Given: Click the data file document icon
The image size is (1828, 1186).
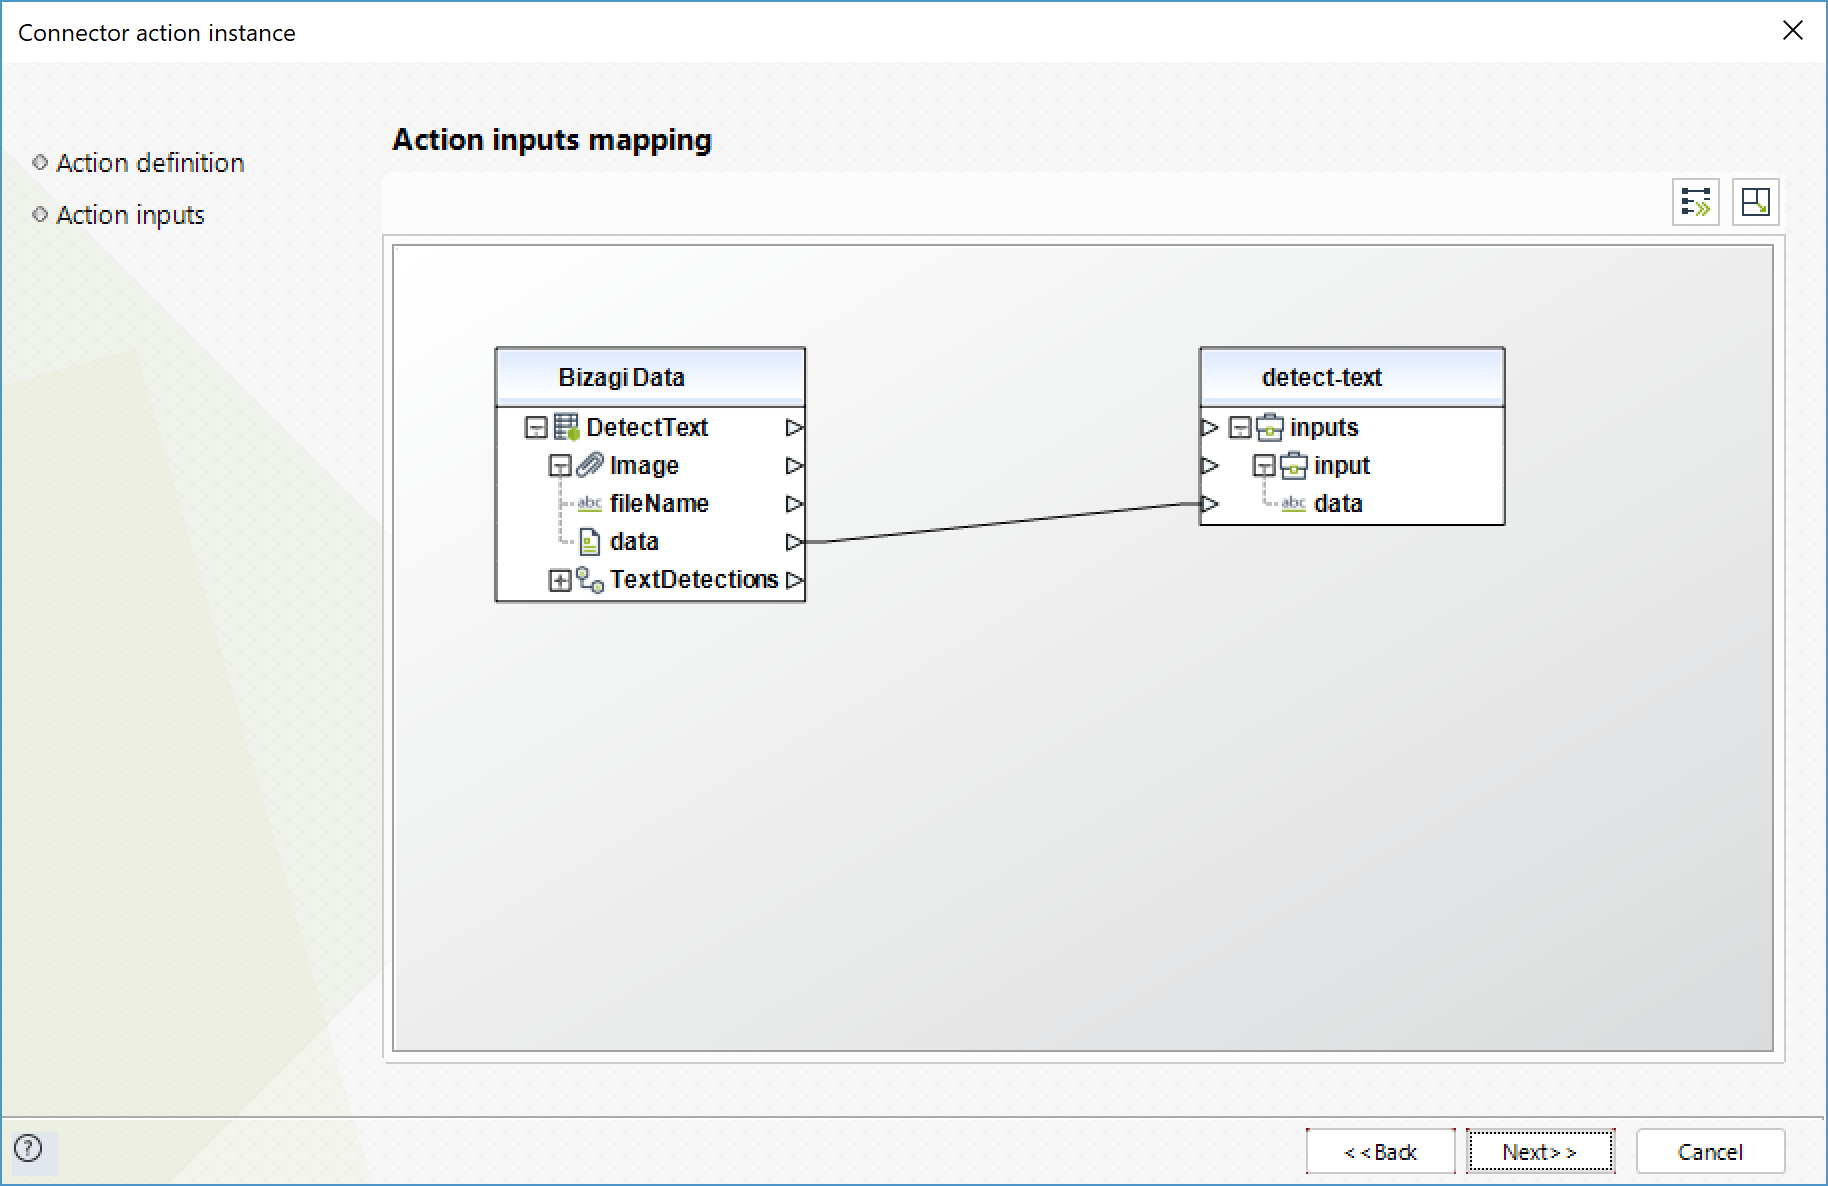Looking at the screenshot, I should click(x=590, y=542).
